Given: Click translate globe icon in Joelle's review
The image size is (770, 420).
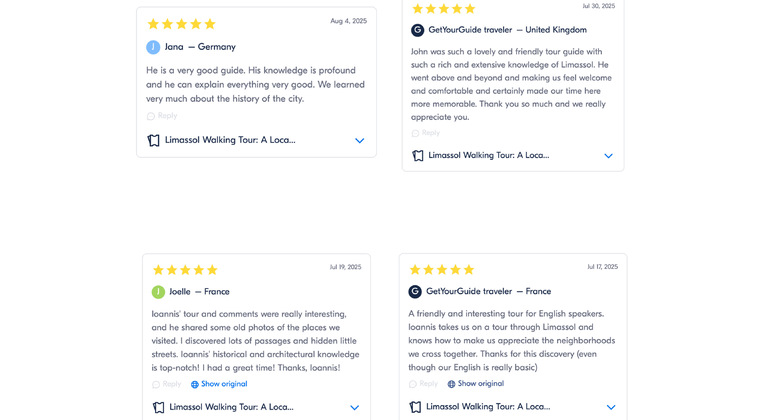Looking at the screenshot, I should coord(195,384).
